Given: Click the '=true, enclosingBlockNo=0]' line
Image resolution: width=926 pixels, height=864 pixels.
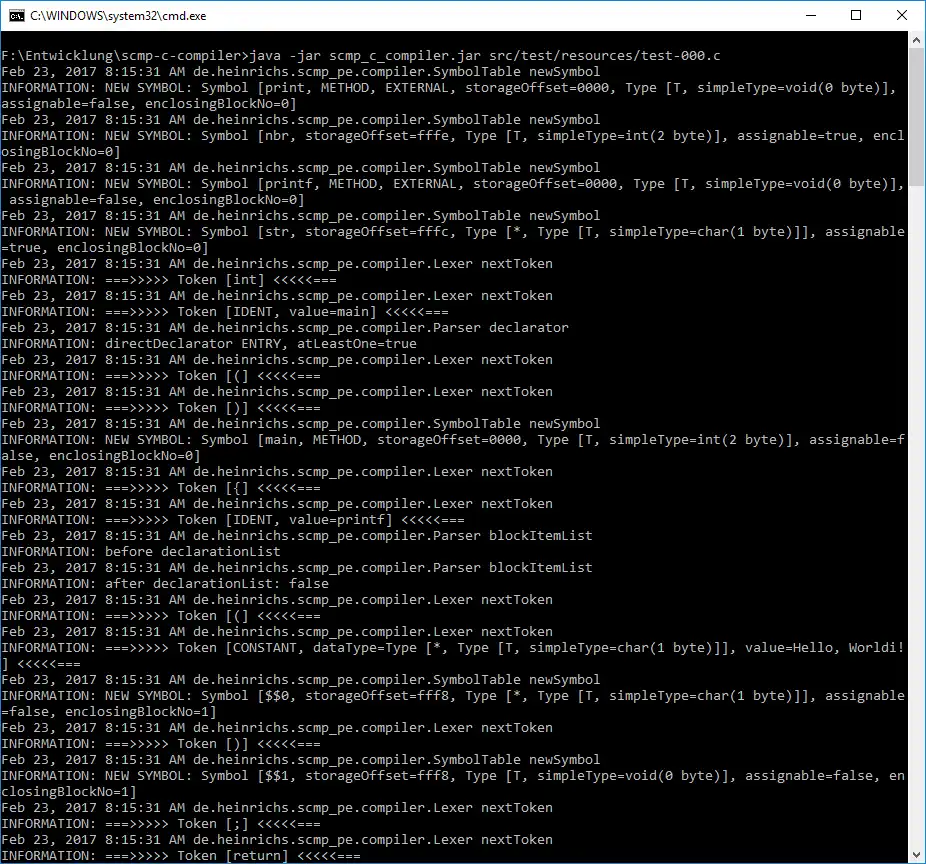Looking at the screenshot, I should pyautogui.click(x=105, y=247).
